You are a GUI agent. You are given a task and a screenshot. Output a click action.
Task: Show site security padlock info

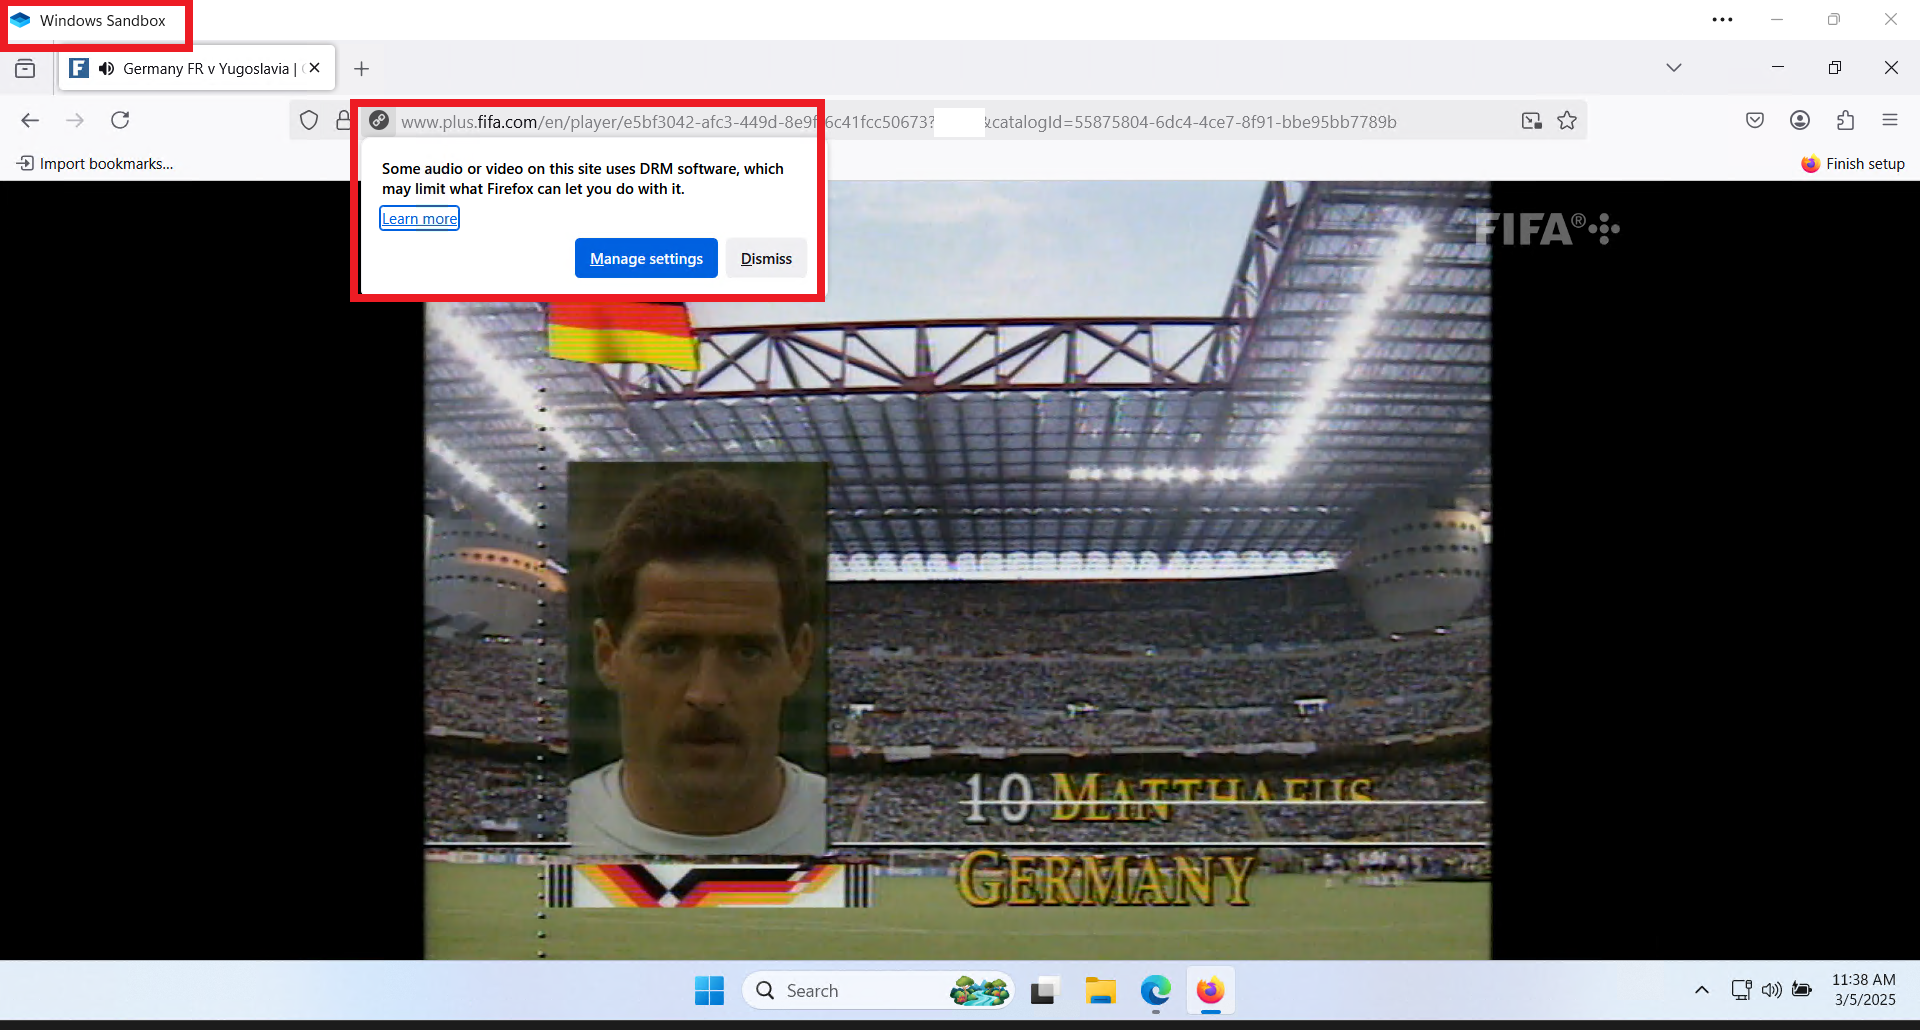point(343,120)
